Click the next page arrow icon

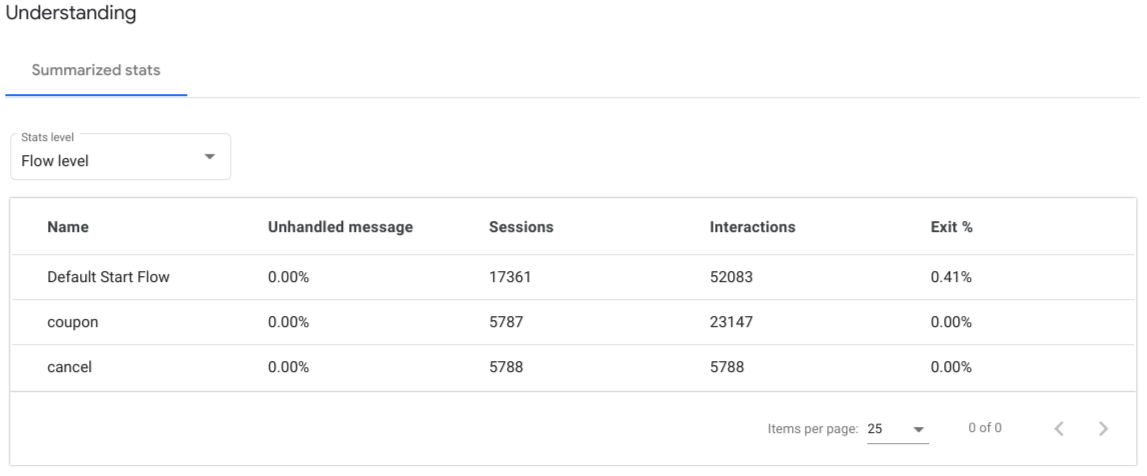(1103, 429)
